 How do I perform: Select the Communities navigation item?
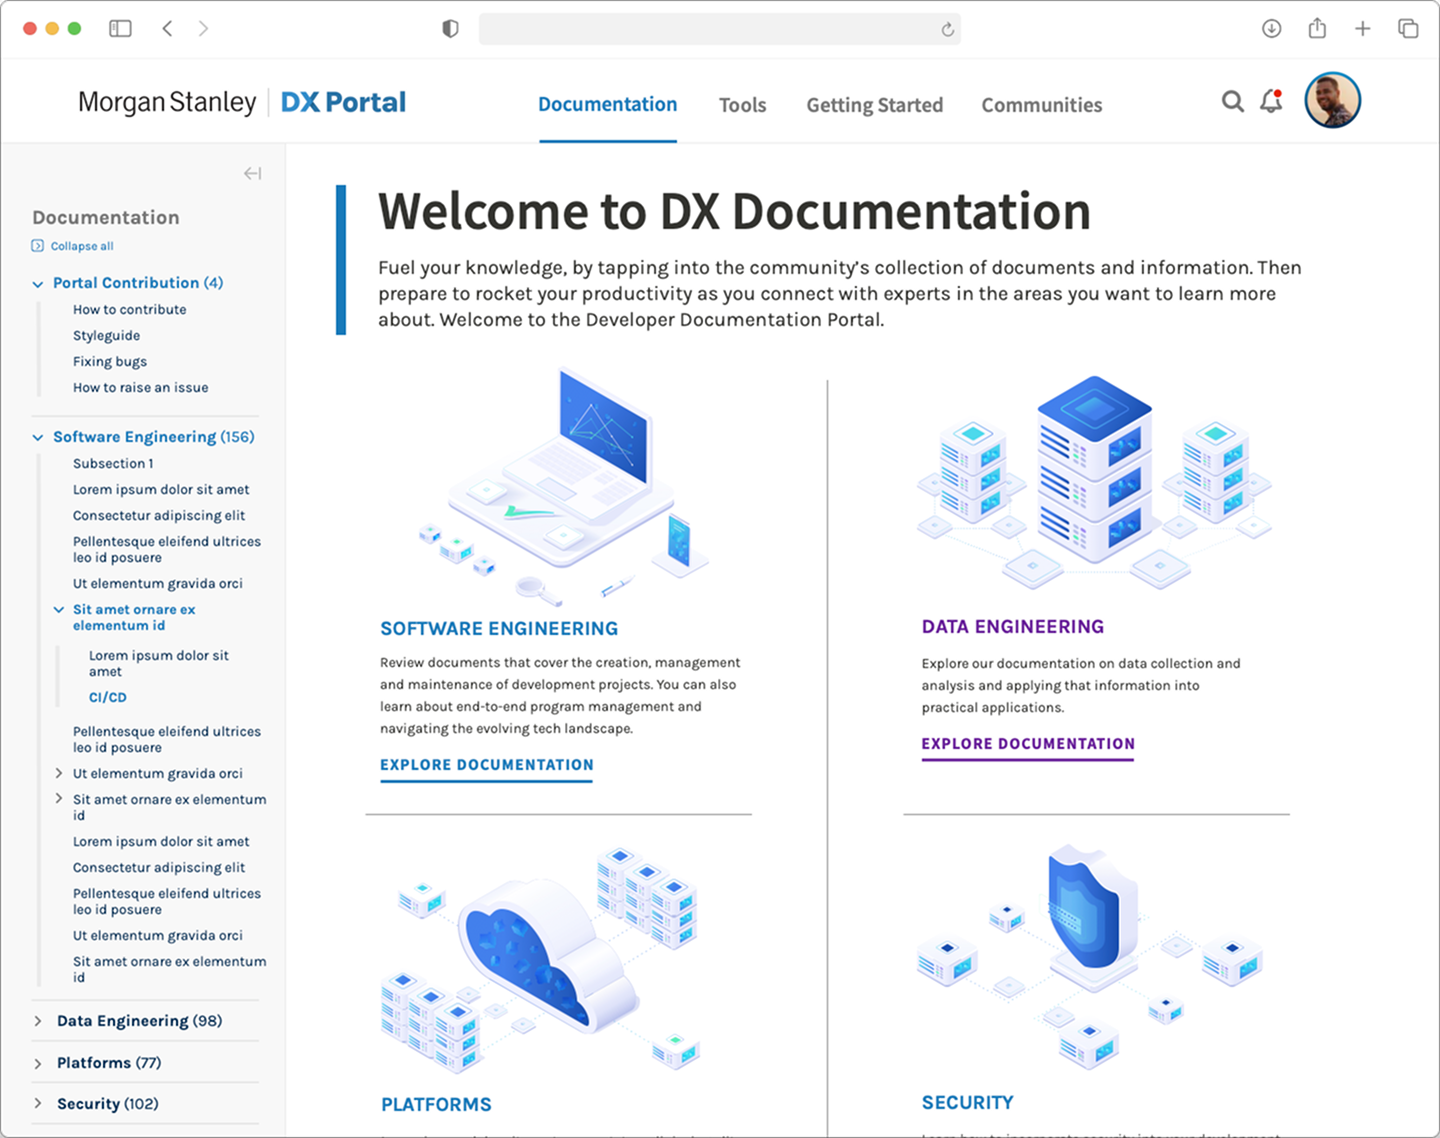click(x=1041, y=105)
